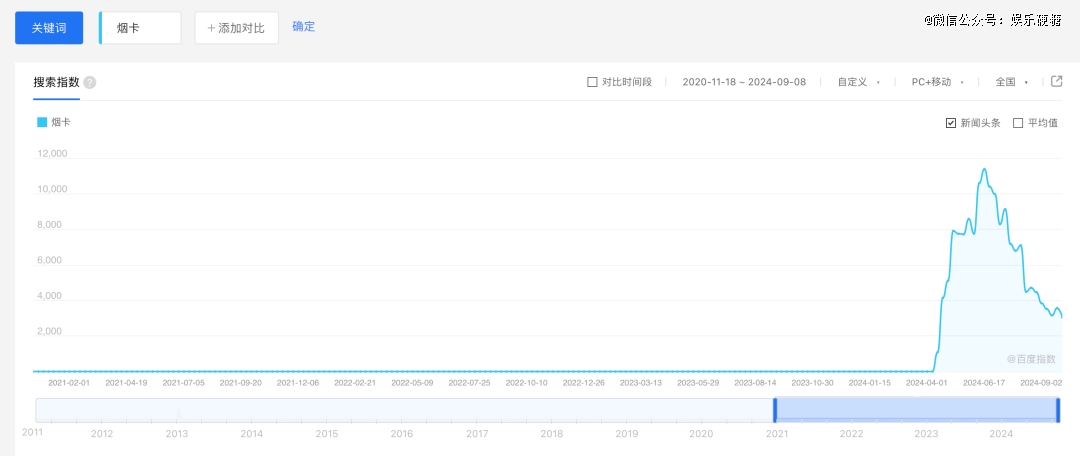Click the highlighted range on overview timeline
The height and width of the screenshot is (456, 1080).
(x=915, y=410)
